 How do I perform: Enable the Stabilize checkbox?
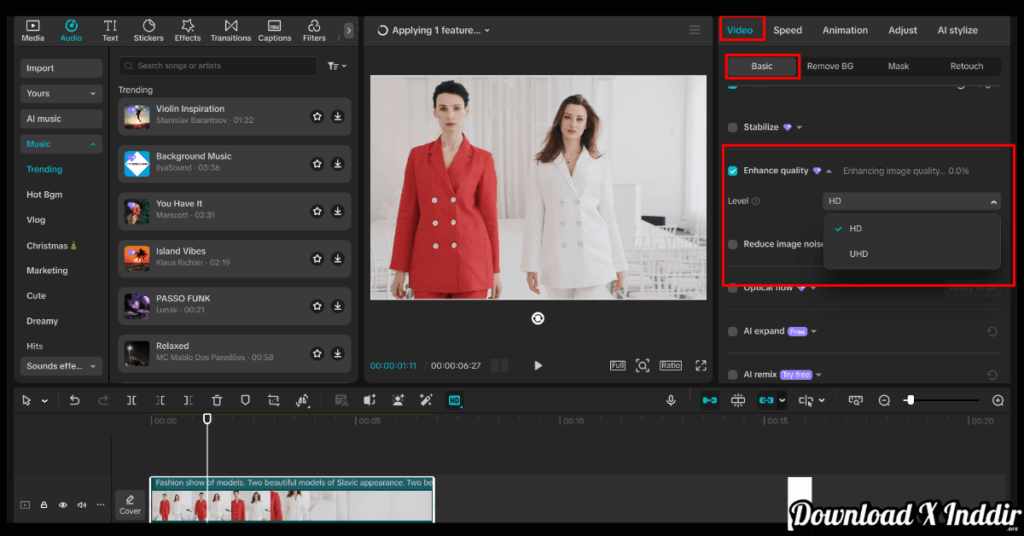click(733, 127)
